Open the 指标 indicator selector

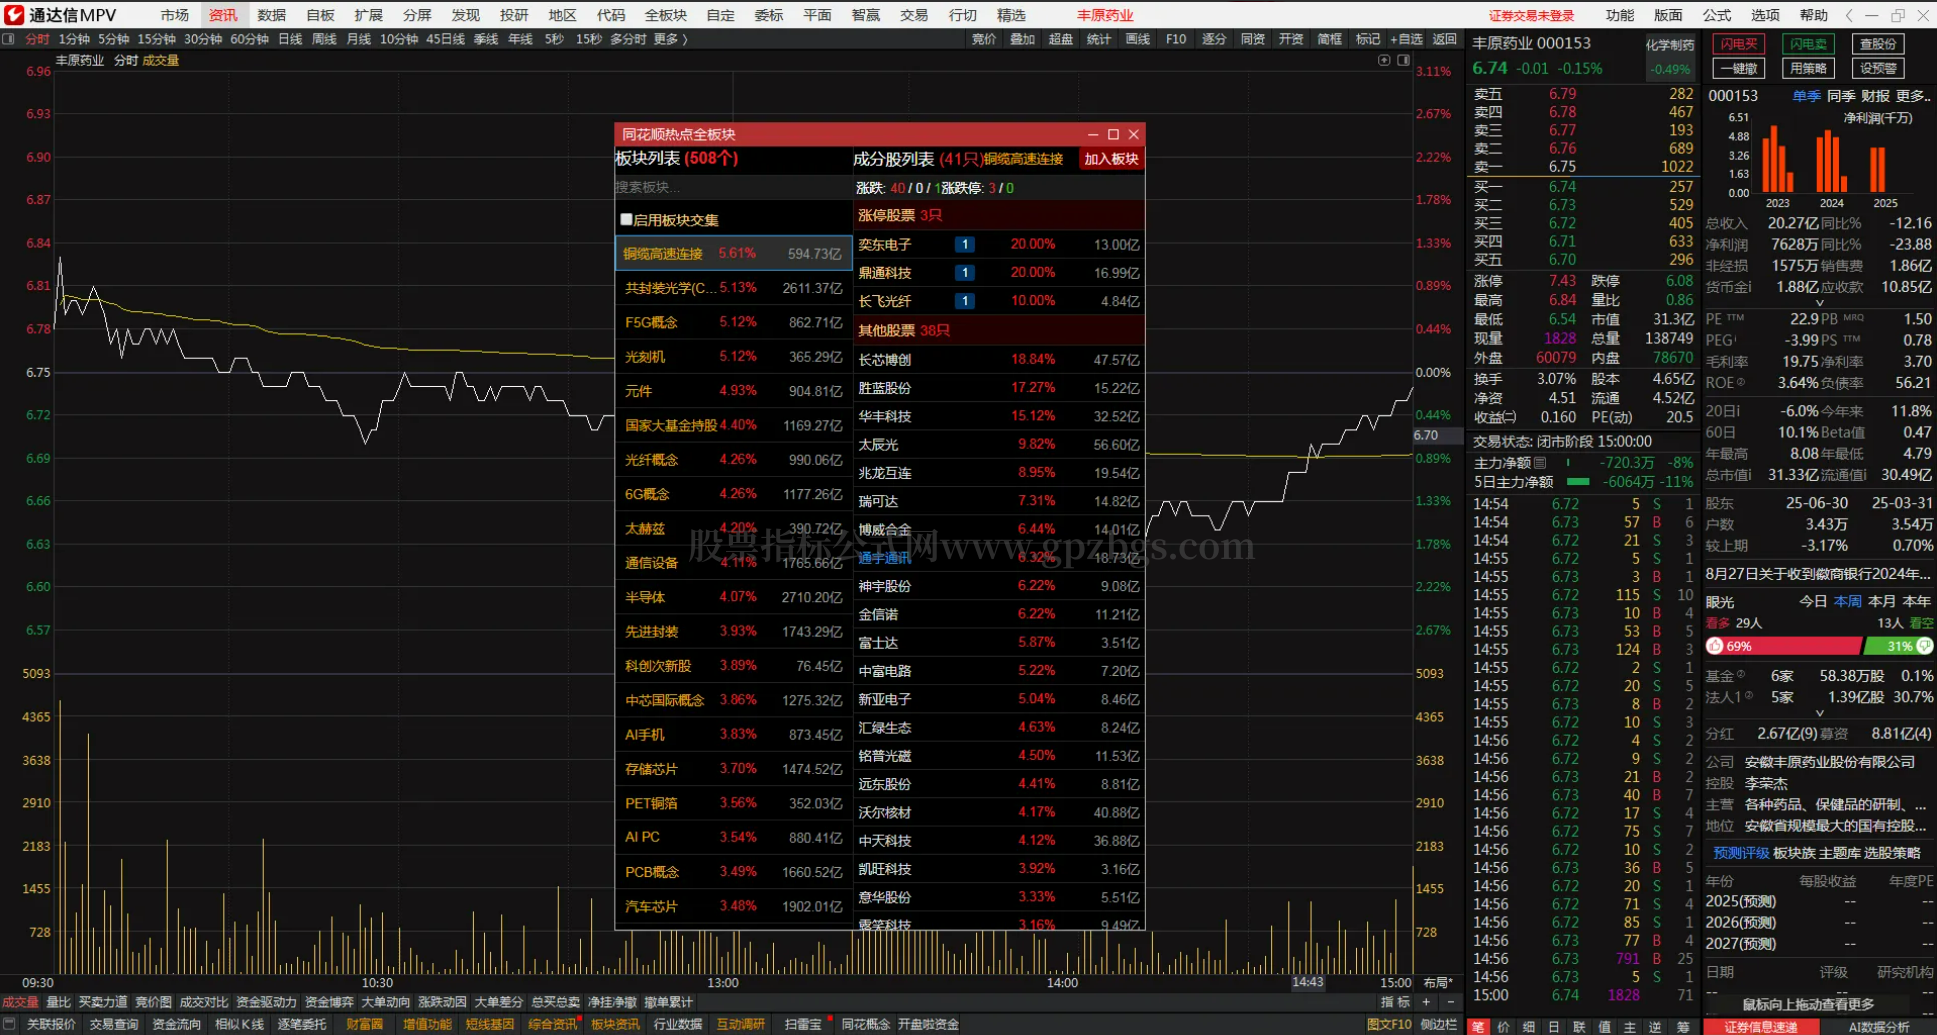click(x=1395, y=1002)
